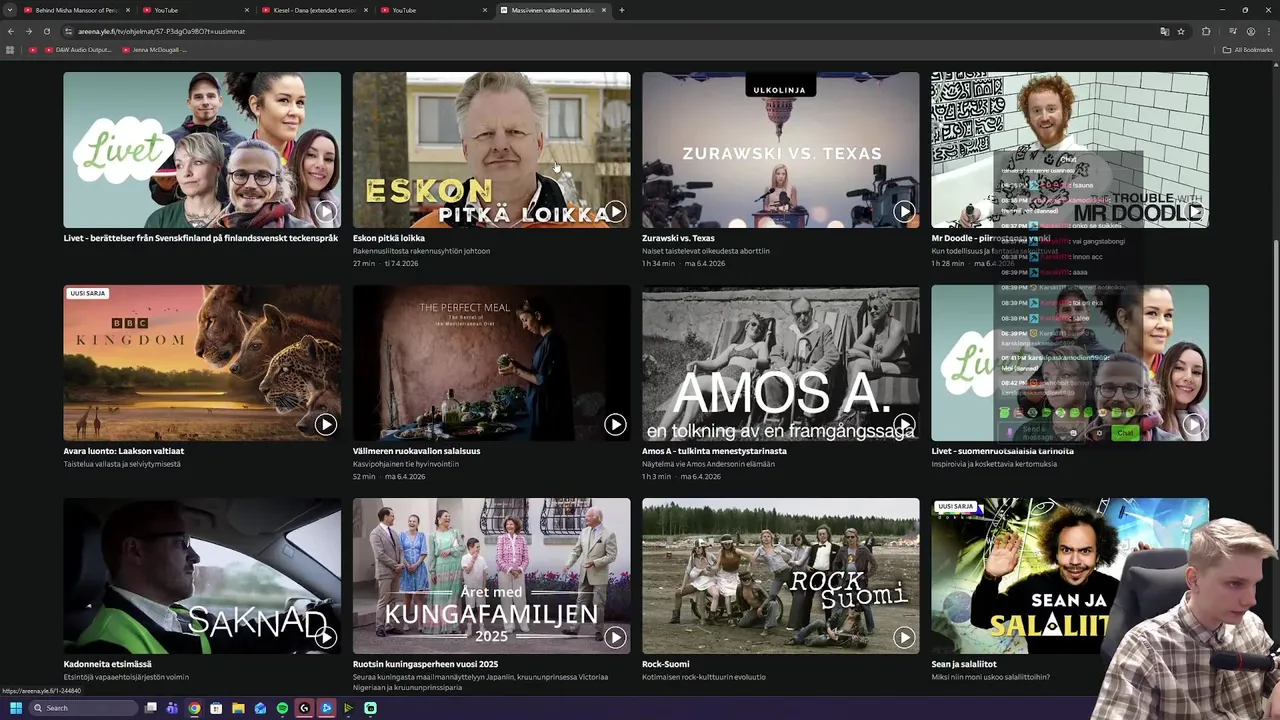Bookmark this page with the star icon
The image size is (1280, 720).
1181,31
